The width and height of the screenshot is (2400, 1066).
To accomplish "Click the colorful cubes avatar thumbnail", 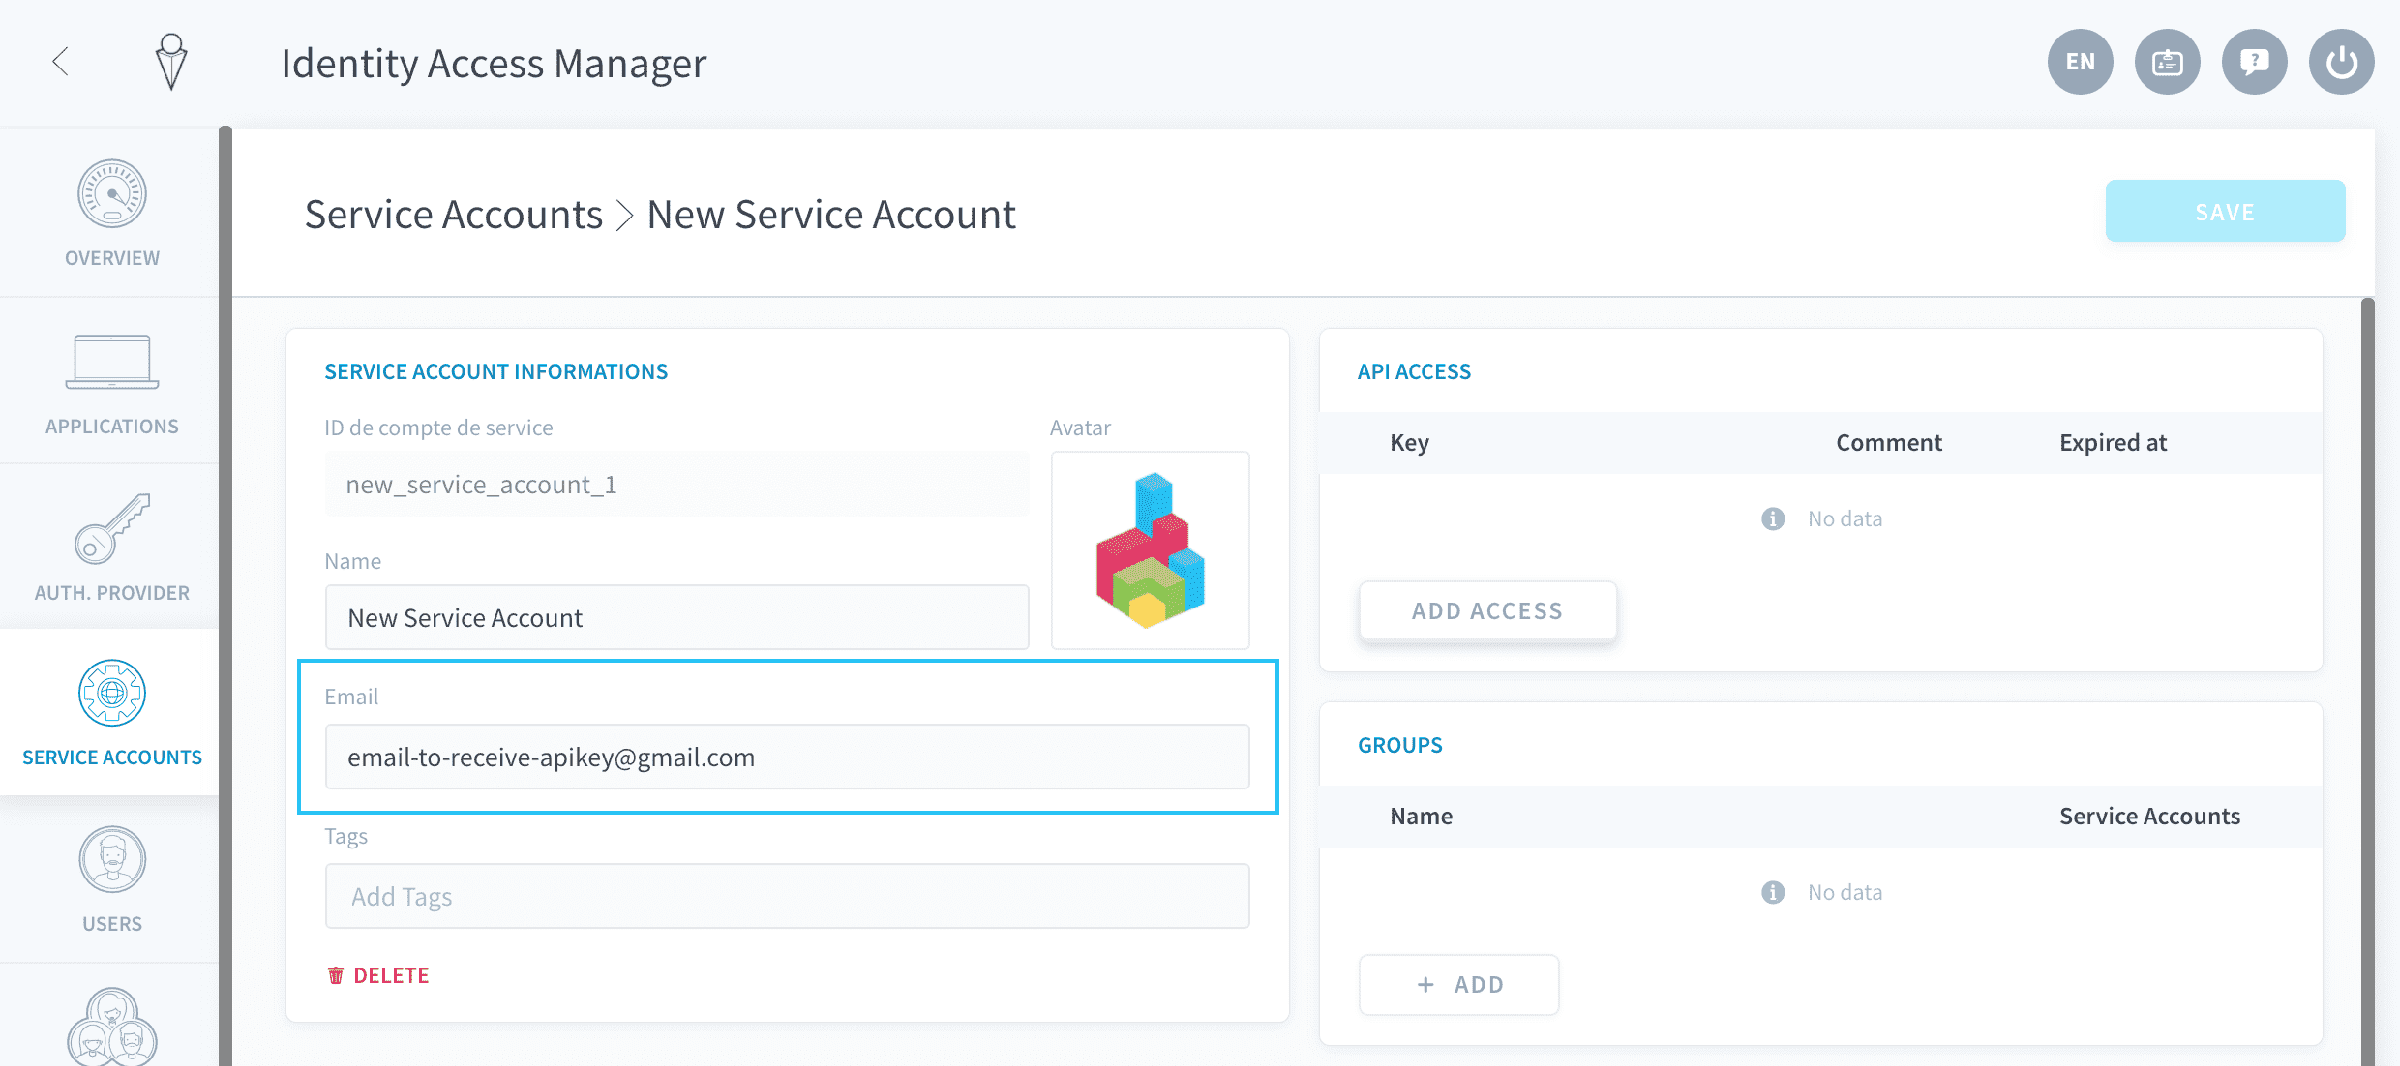I will click(1150, 550).
